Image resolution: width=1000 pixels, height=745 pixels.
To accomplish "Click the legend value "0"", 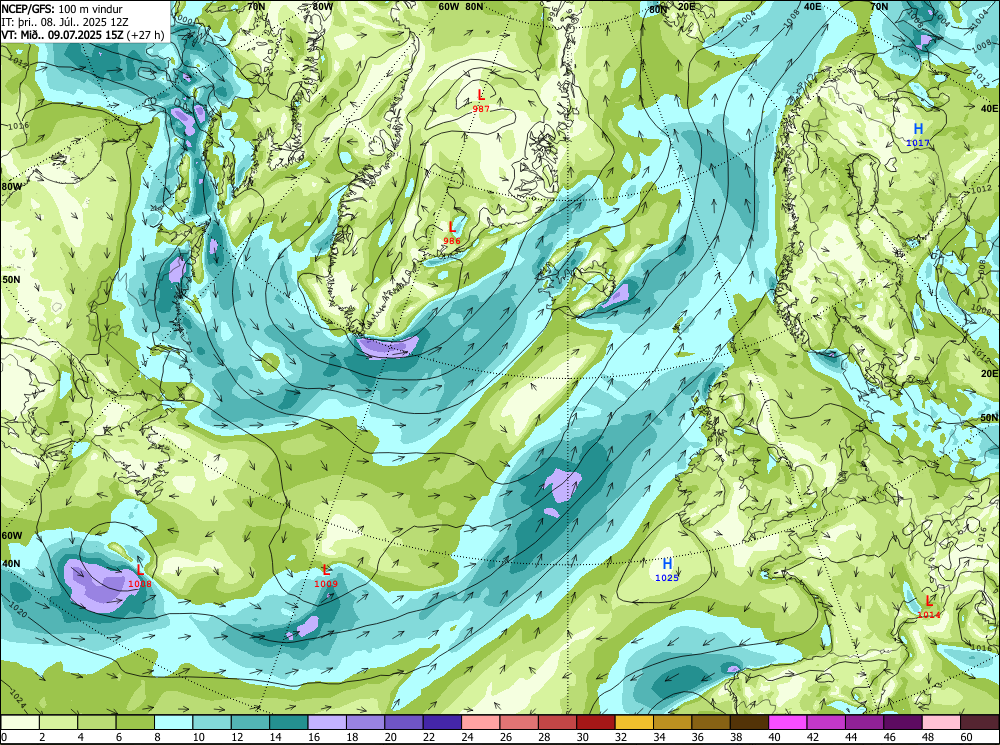I will pos(4,737).
